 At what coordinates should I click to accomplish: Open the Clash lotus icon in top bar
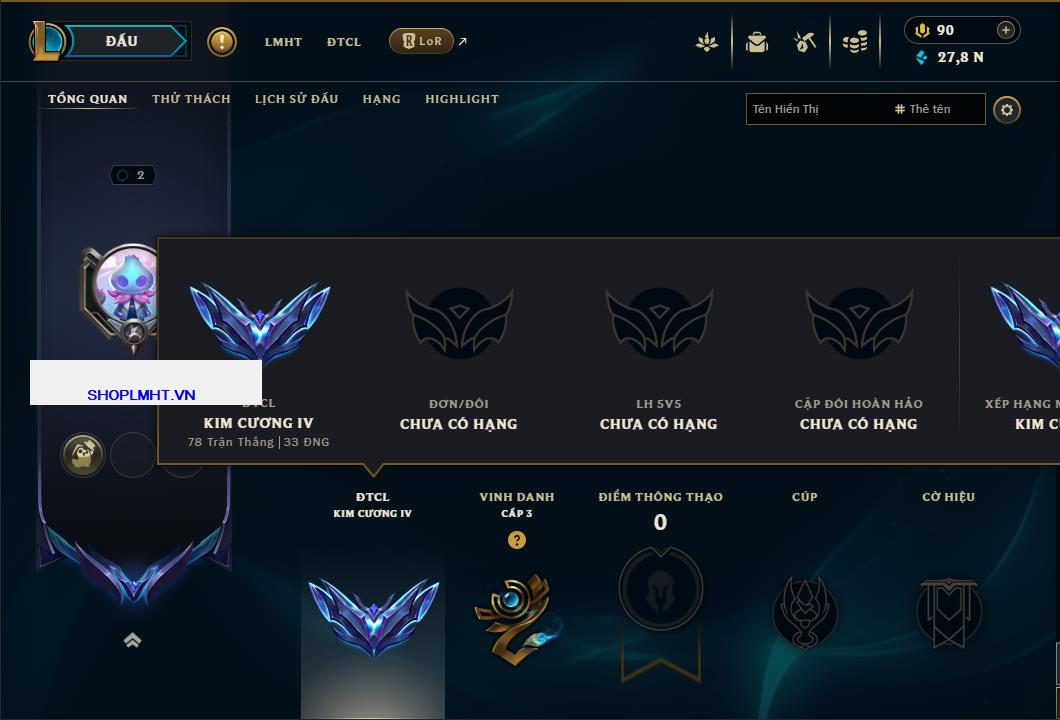coord(707,42)
